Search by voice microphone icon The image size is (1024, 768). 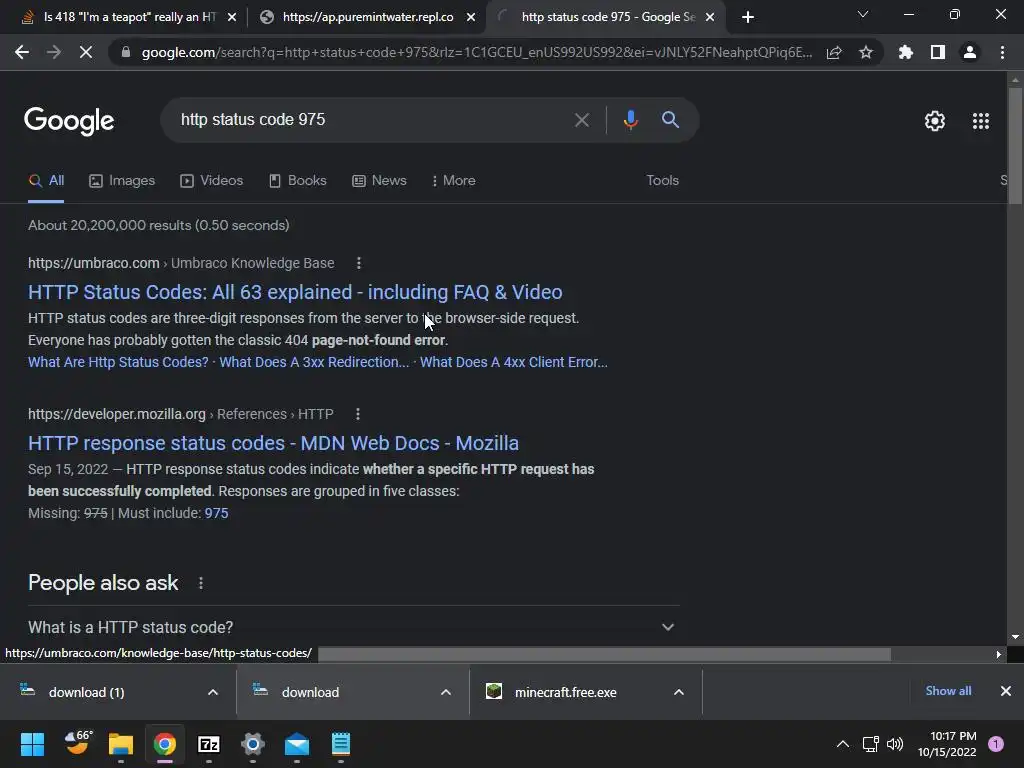point(630,120)
